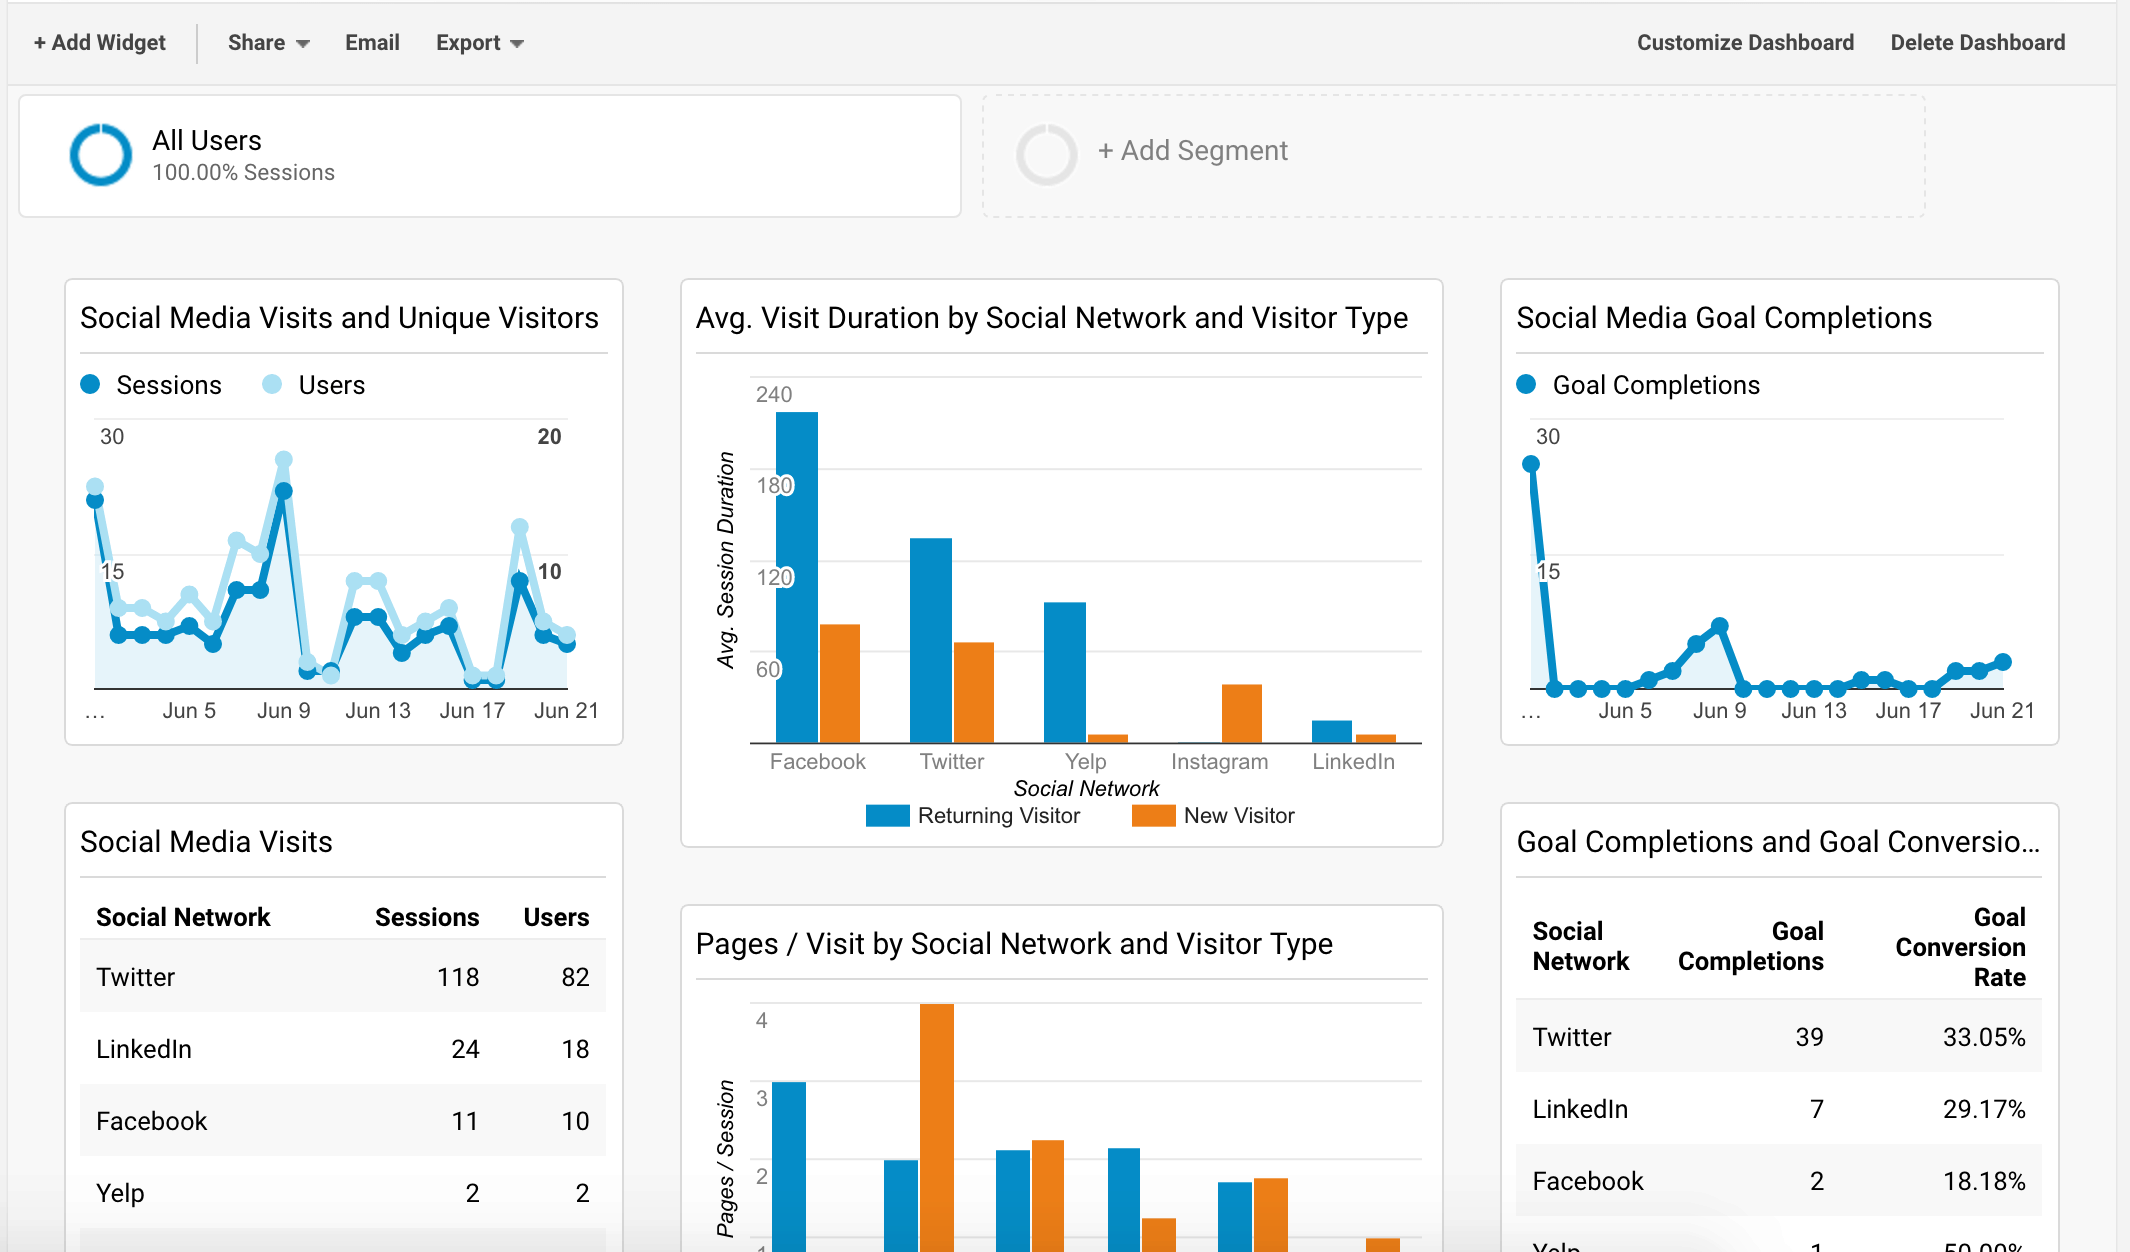Click the Jun 9 peak point on Sessions chart

point(283,491)
